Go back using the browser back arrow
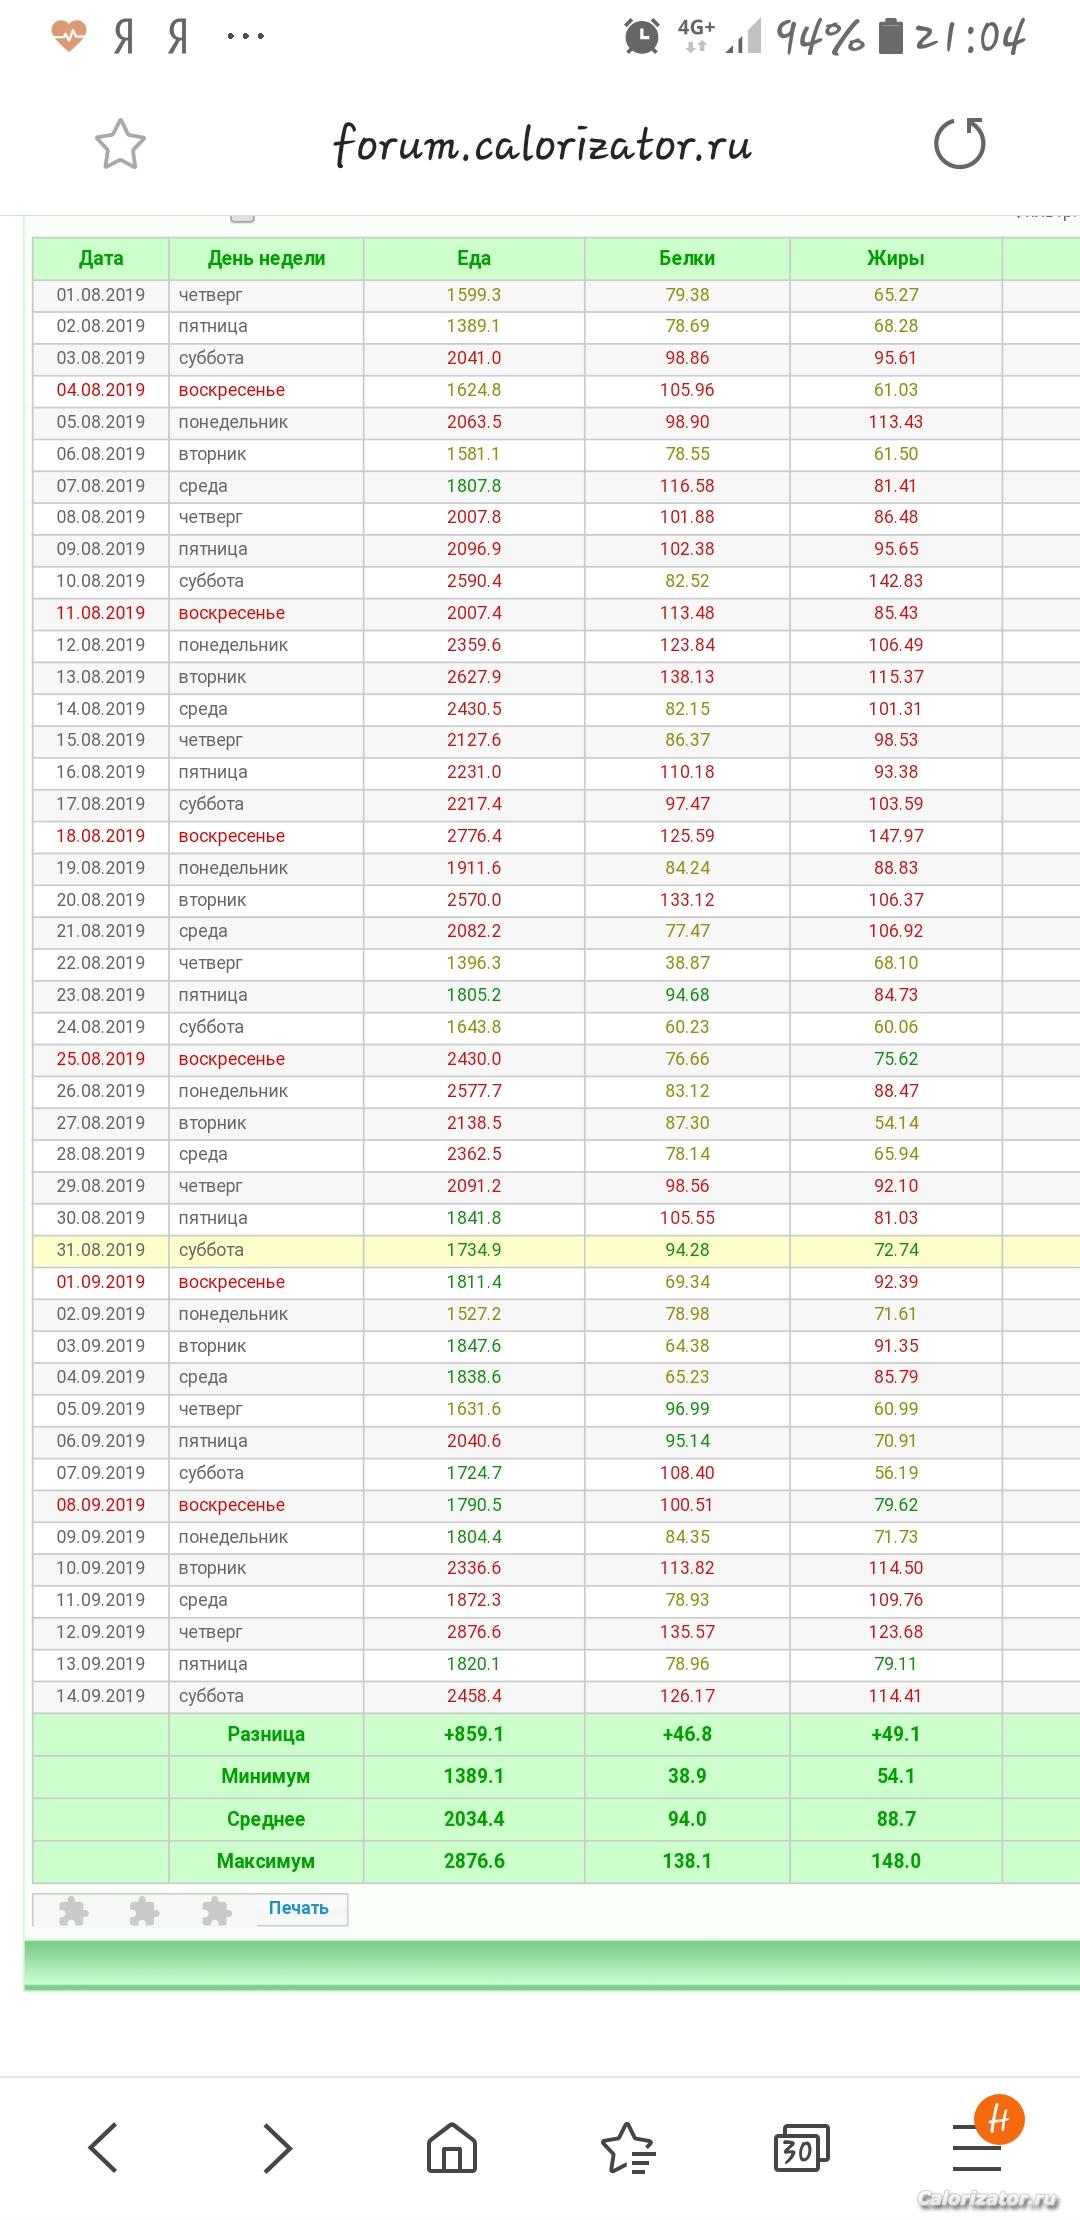This screenshot has width=1080, height=2220. point(104,2147)
